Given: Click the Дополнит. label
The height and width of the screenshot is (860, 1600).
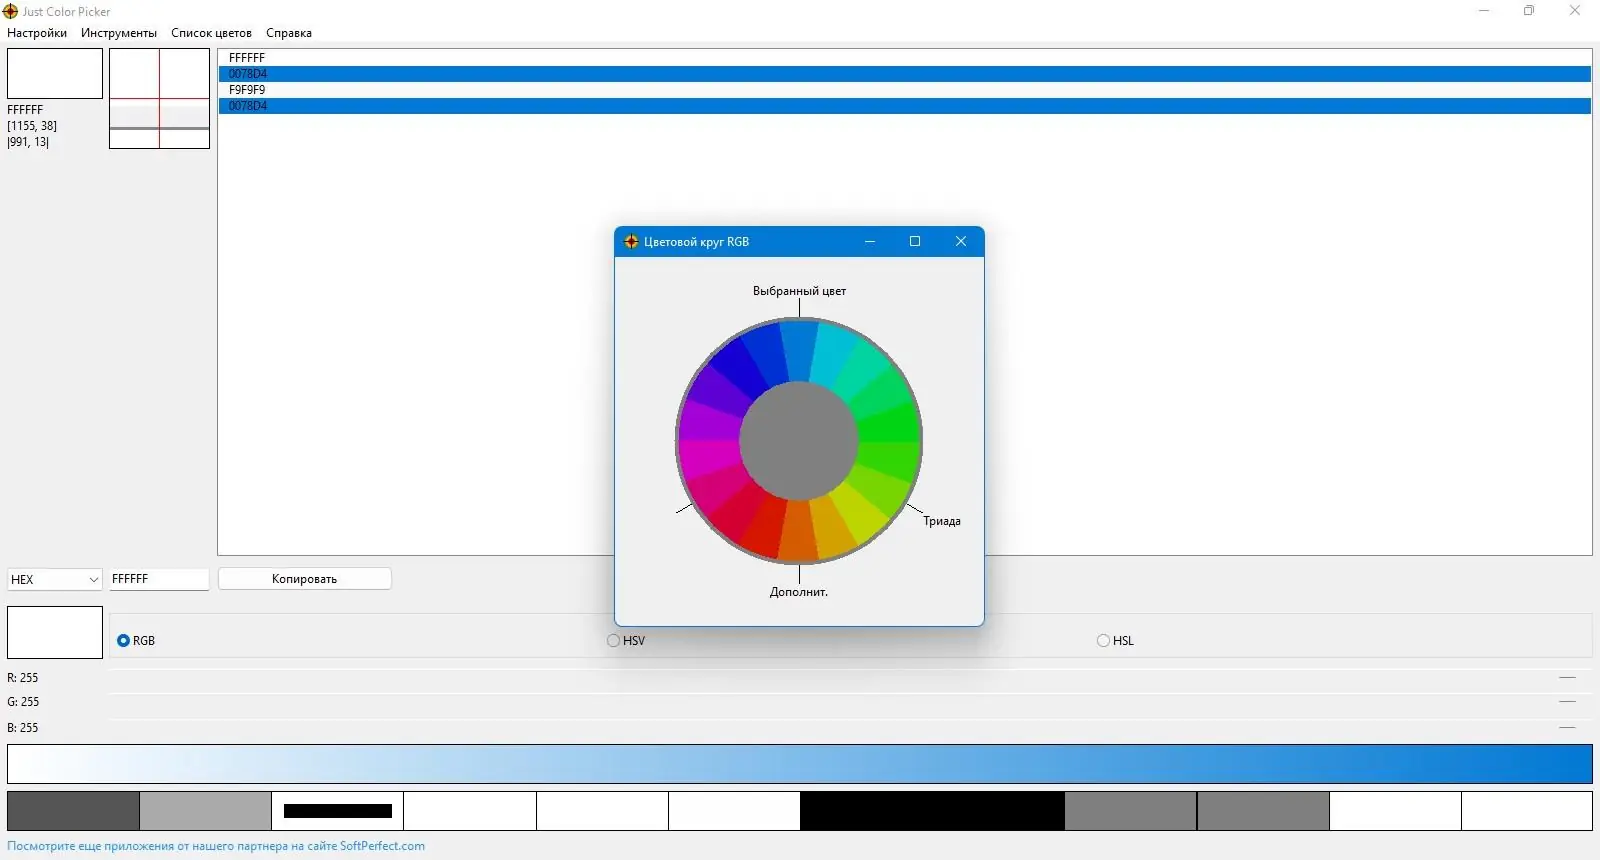Looking at the screenshot, I should point(799,592).
